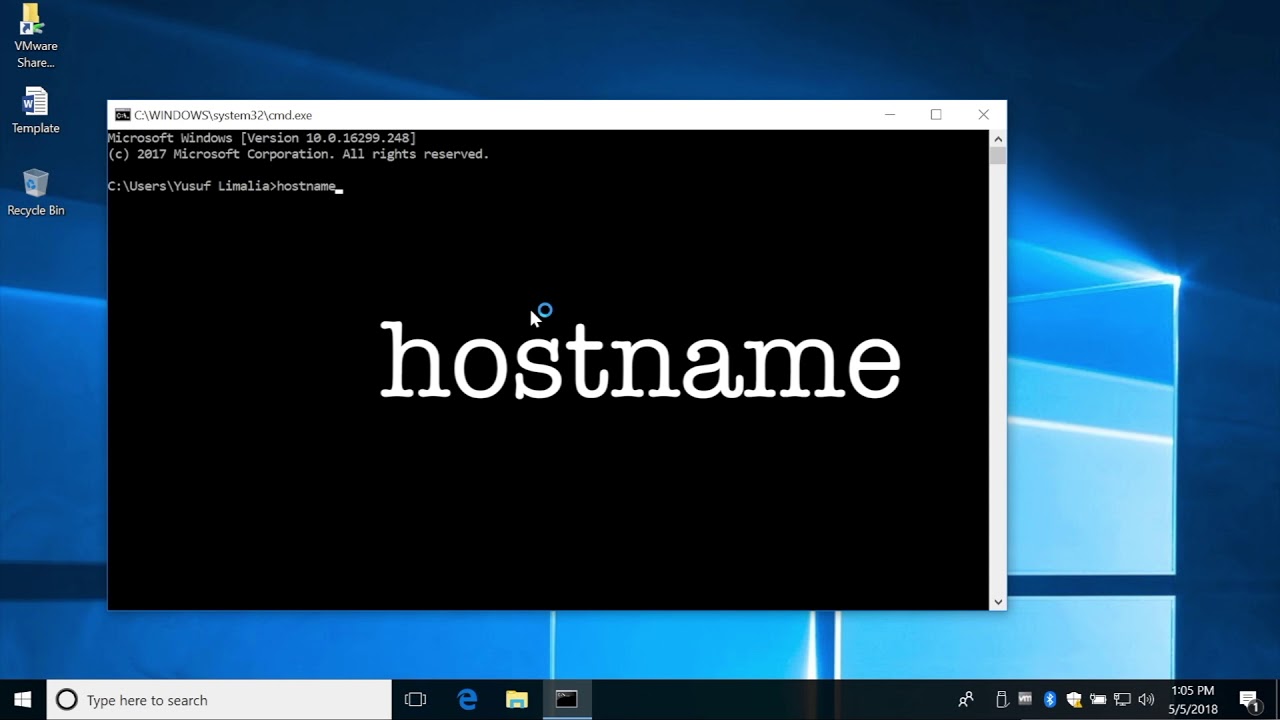Switch to the Command Prompt taskbar icon
Screen dimensions: 1280x720
[x=567, y=697]
